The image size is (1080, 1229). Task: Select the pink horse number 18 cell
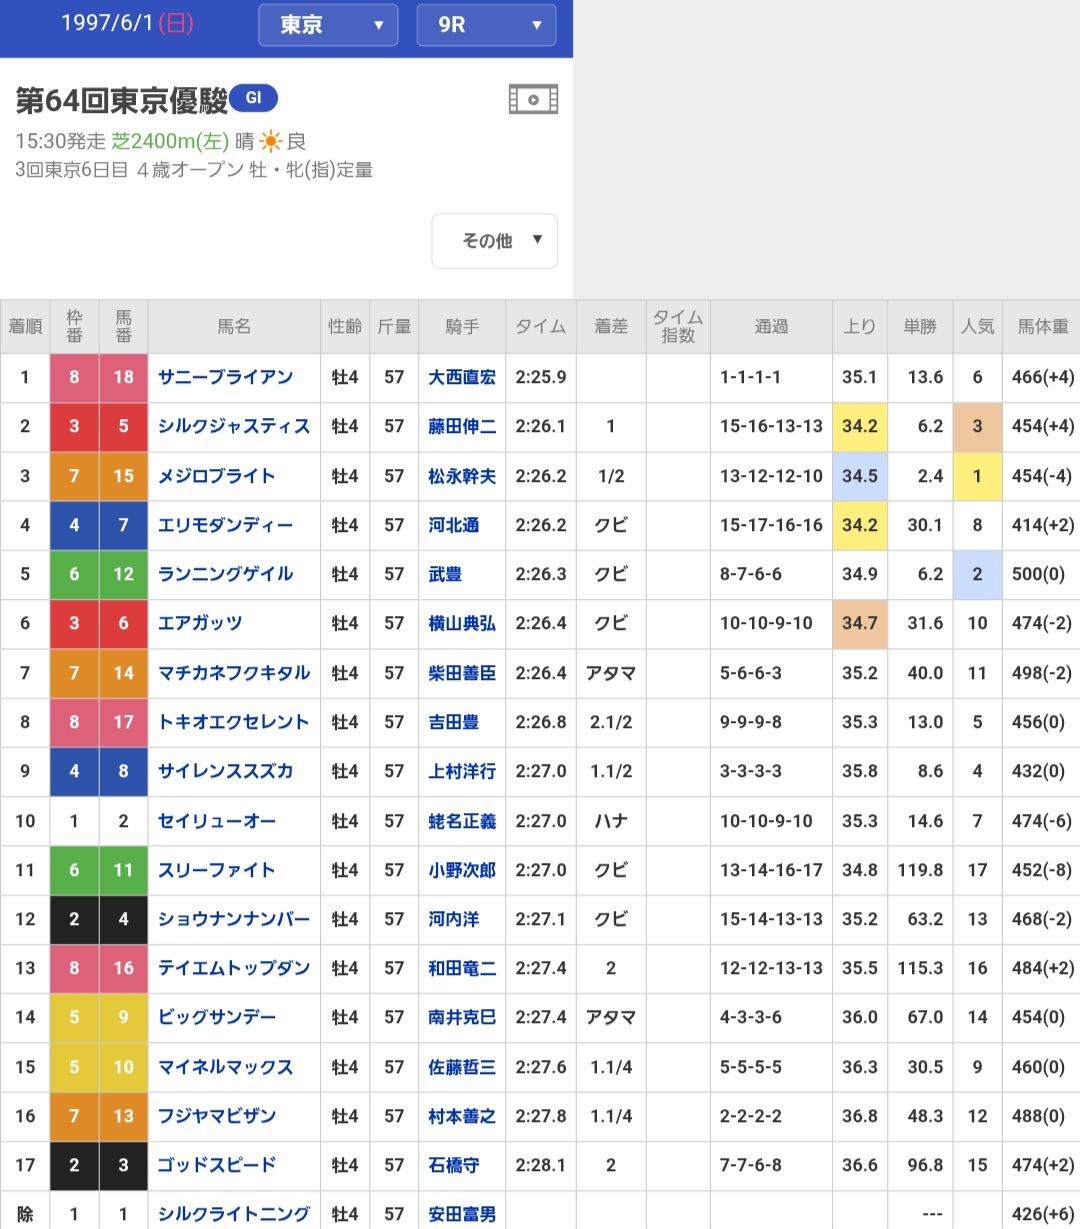coord(124,377)
